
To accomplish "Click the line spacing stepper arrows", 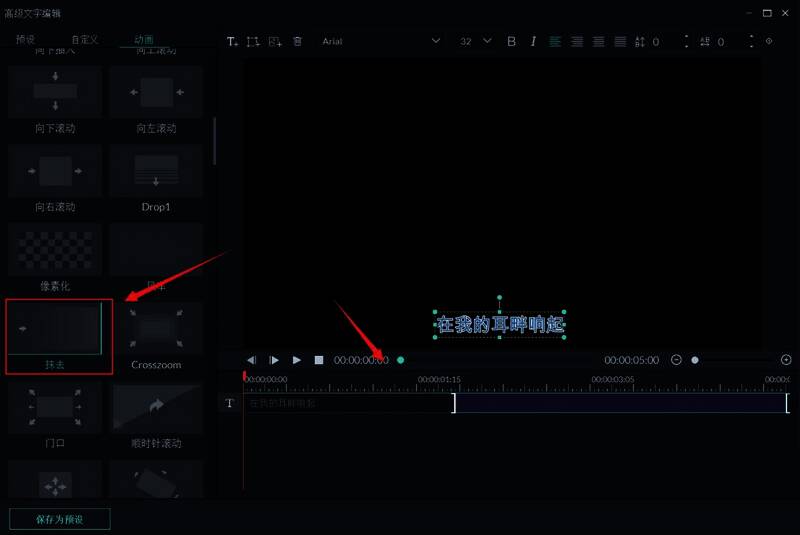I will (687, 42).
